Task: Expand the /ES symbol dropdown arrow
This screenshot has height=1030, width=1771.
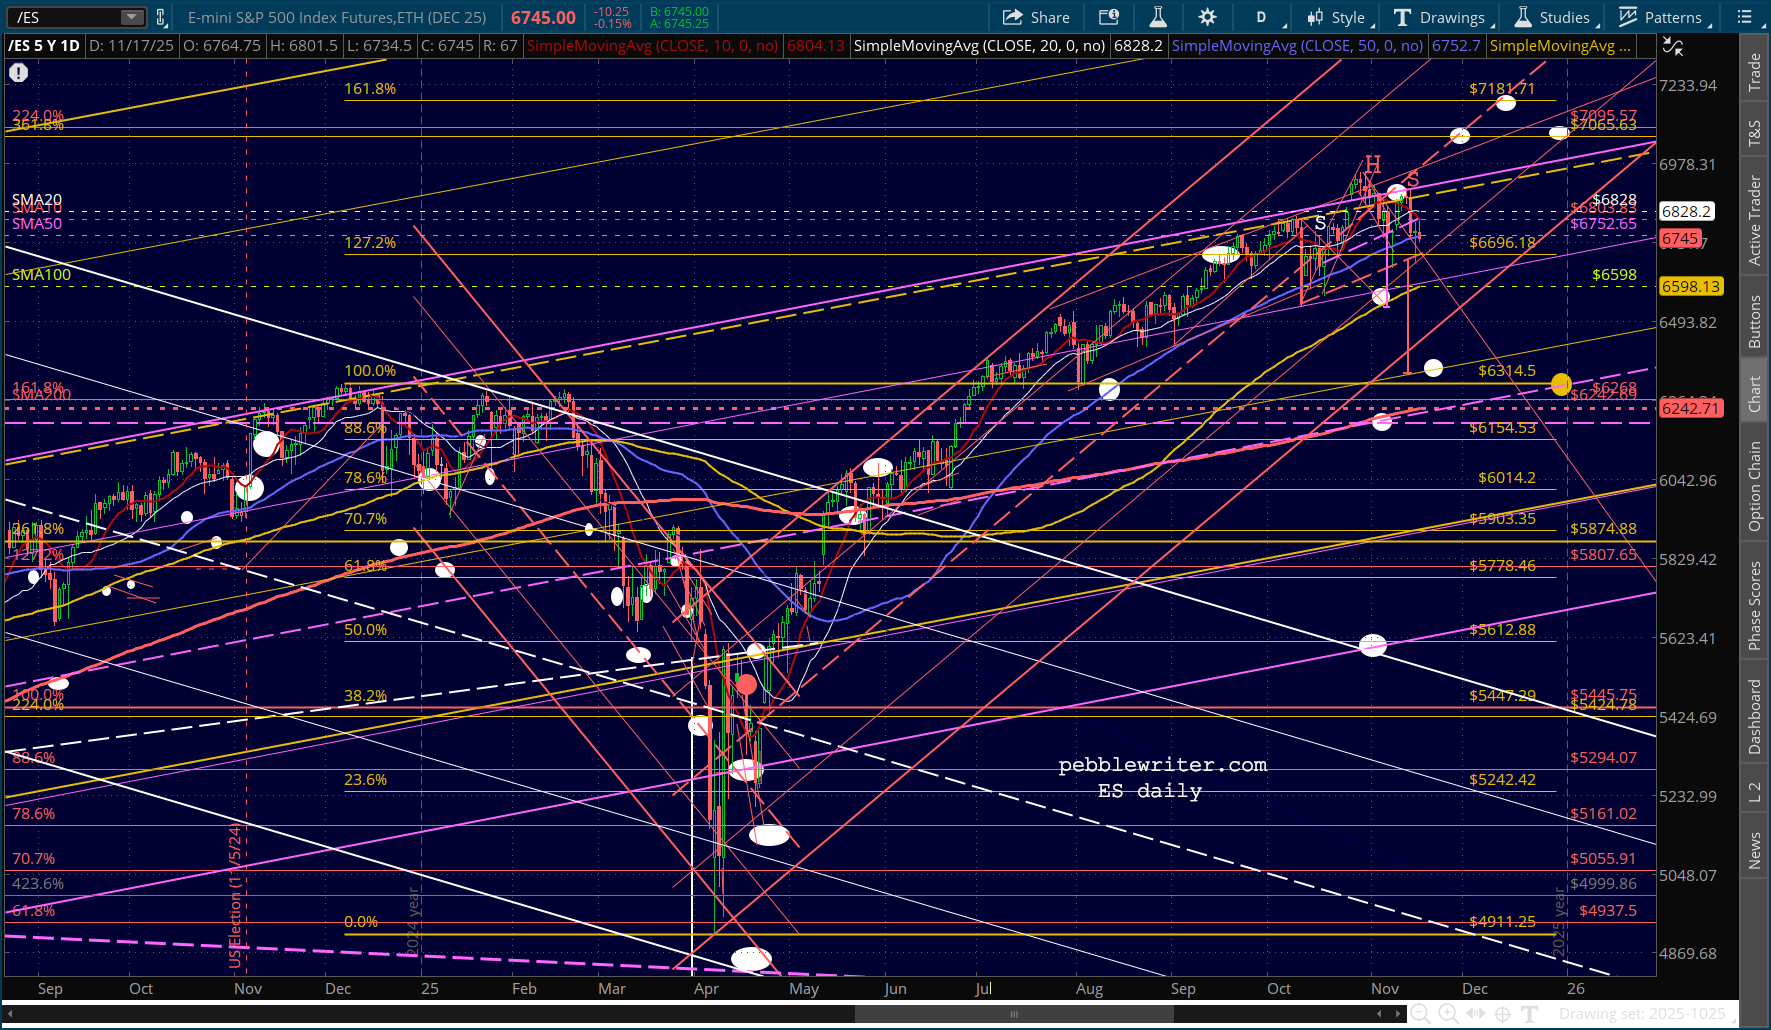Action: 132,17
